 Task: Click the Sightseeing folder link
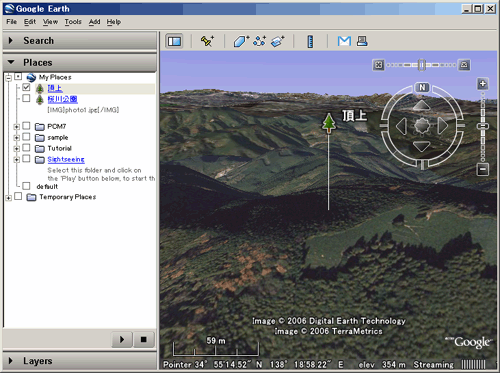click(x=66, y=159)
